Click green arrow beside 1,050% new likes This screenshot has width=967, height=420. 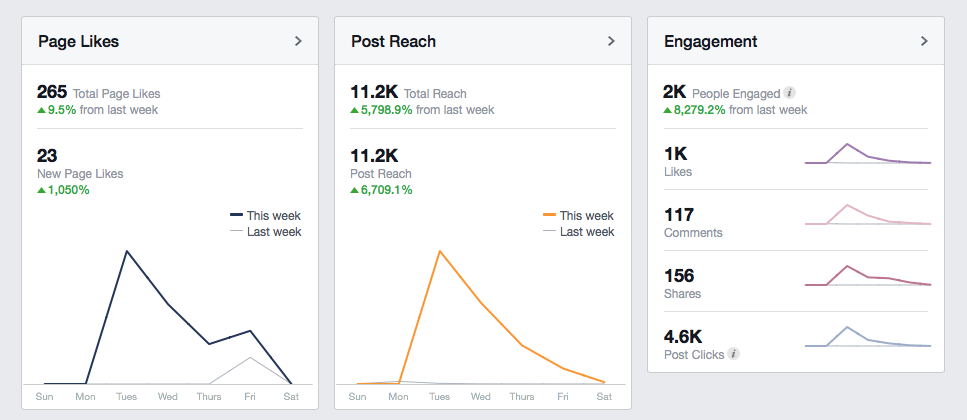[41, 190]
